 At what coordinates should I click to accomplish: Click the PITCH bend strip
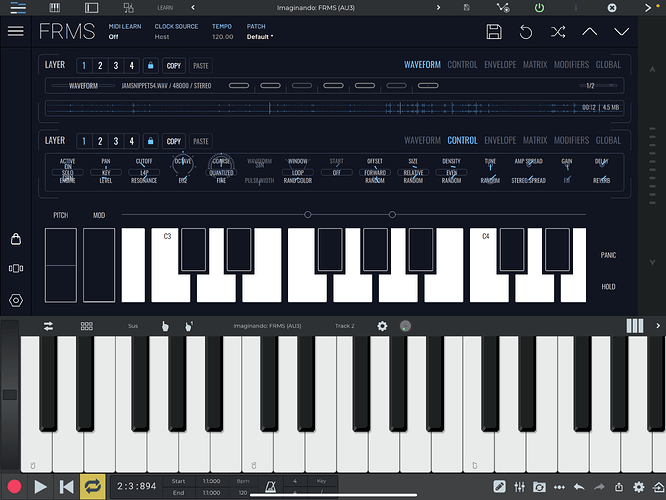pos(61,266)
